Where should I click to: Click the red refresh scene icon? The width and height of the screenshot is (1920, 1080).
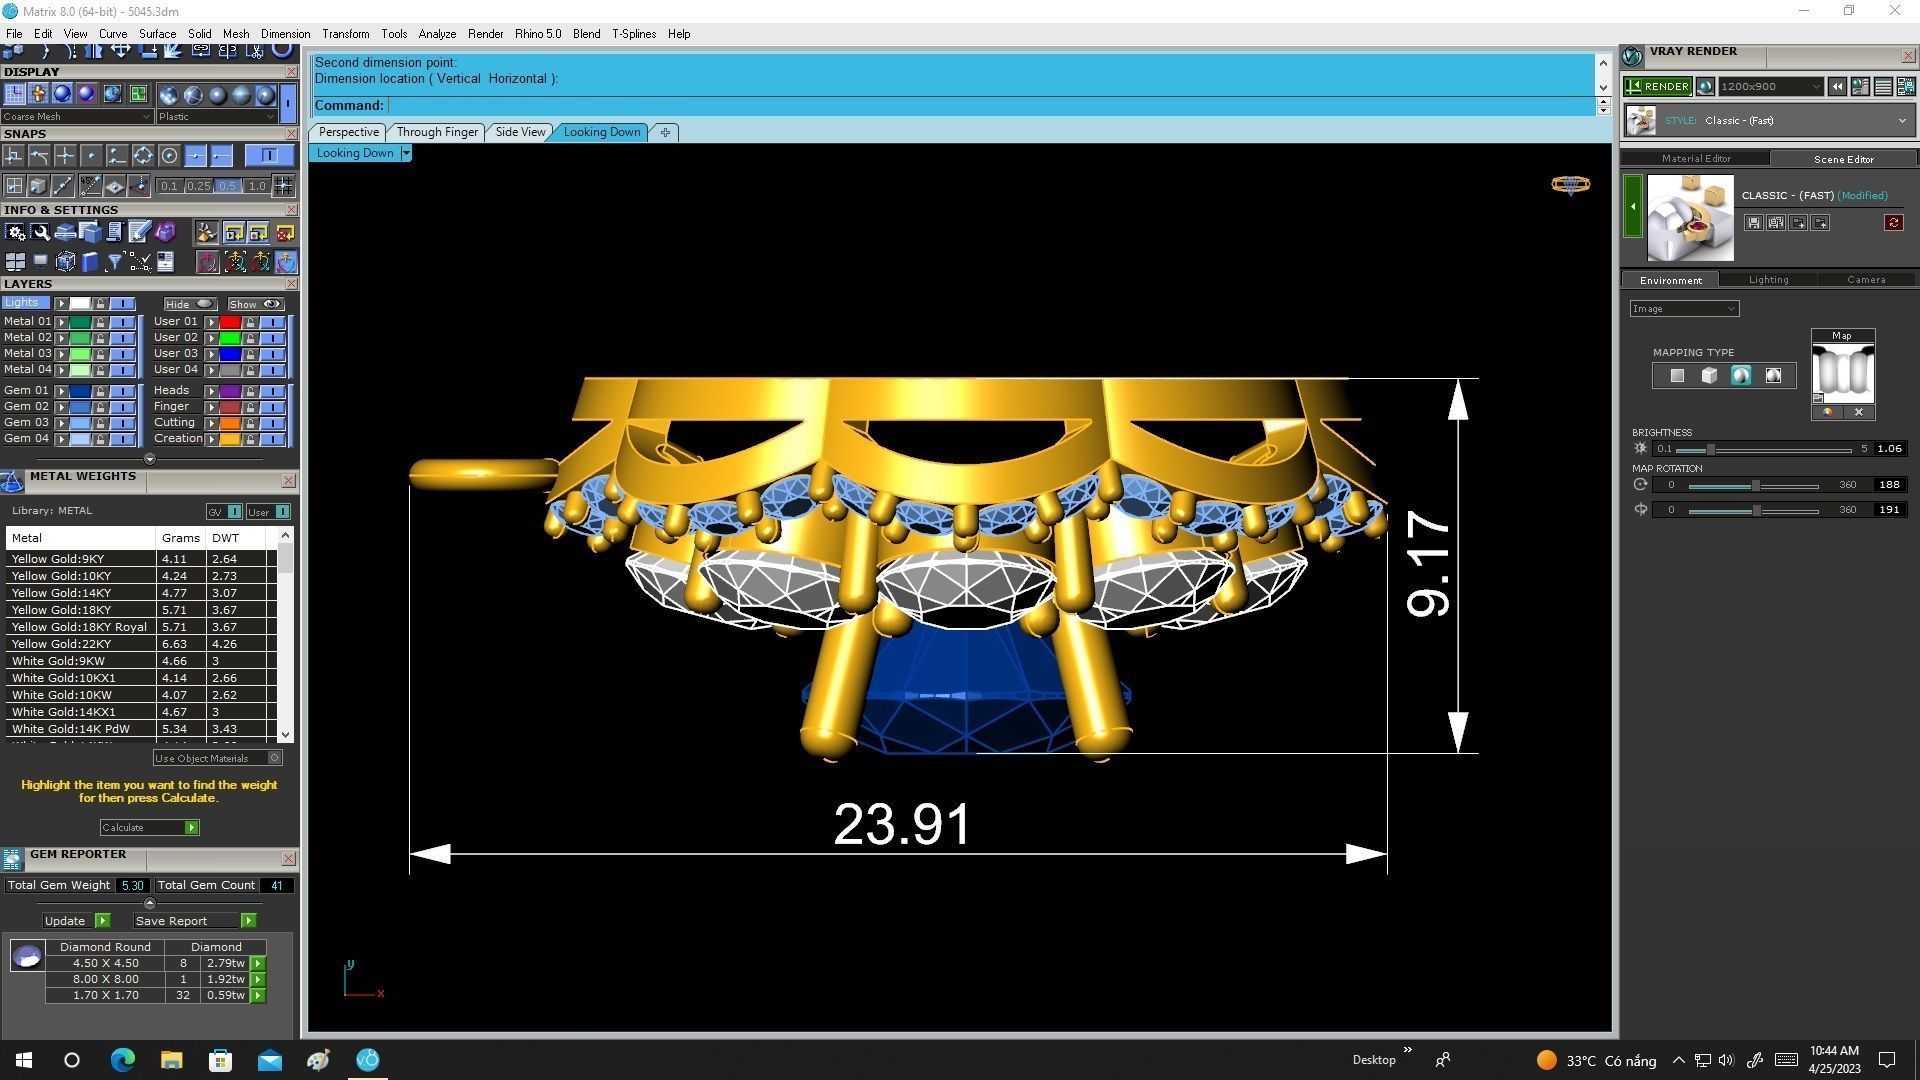point(1893,223)
